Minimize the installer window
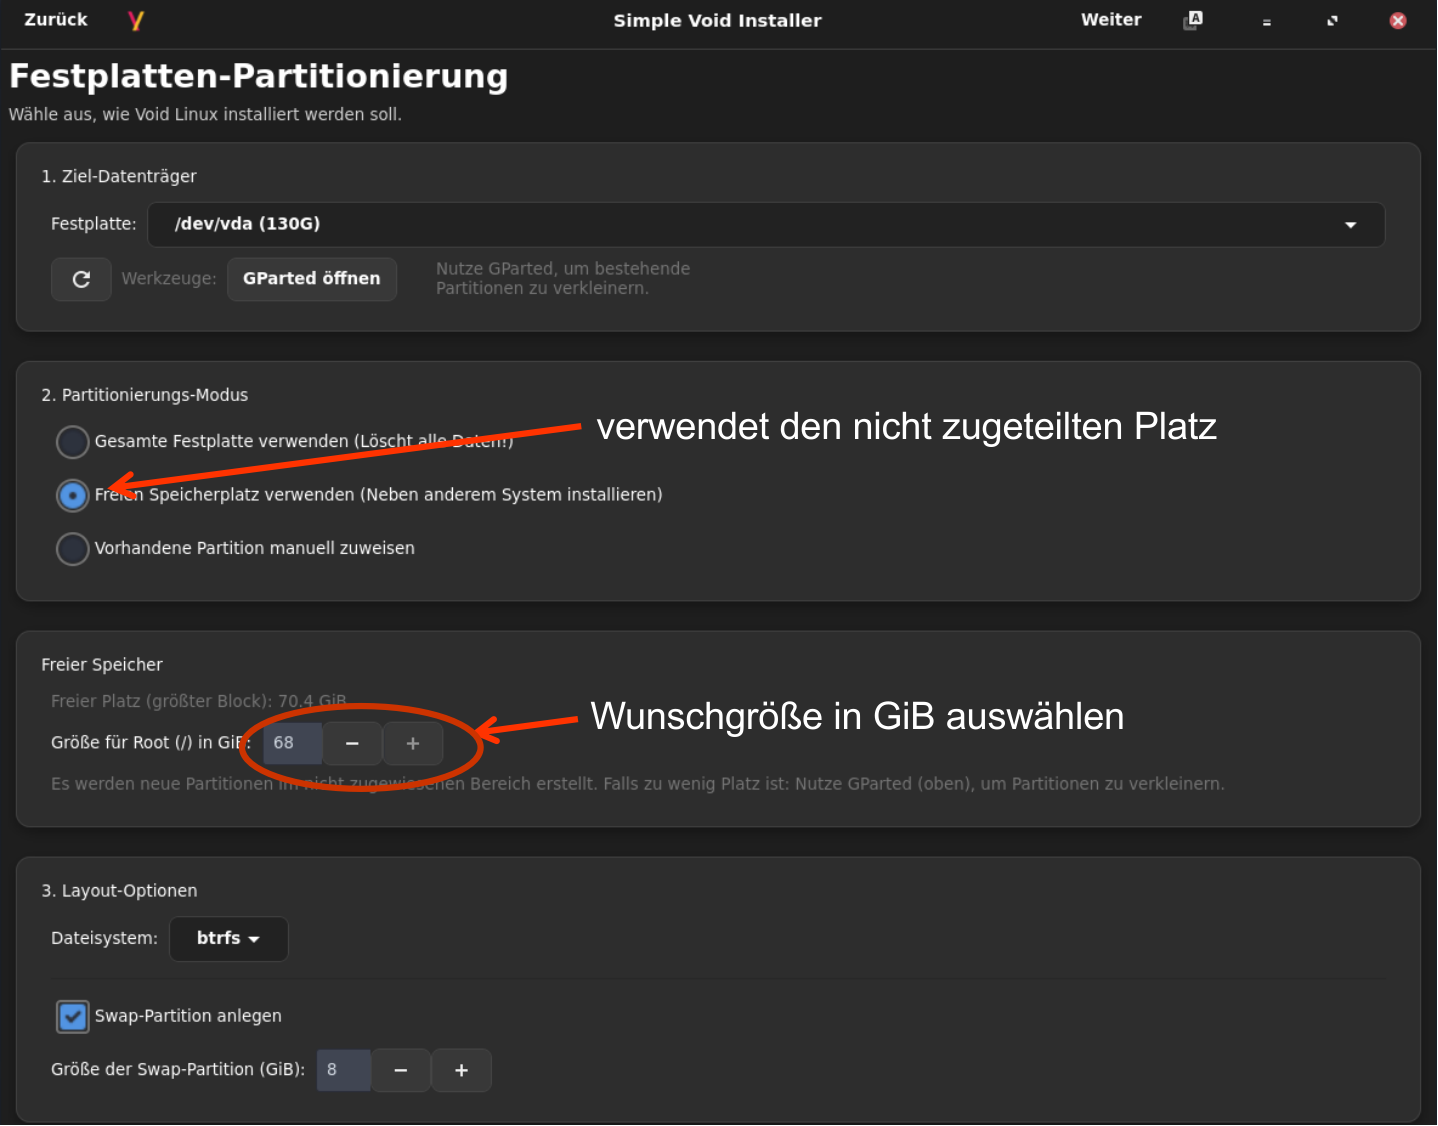1438x1126 pixels. point(1266,21)
